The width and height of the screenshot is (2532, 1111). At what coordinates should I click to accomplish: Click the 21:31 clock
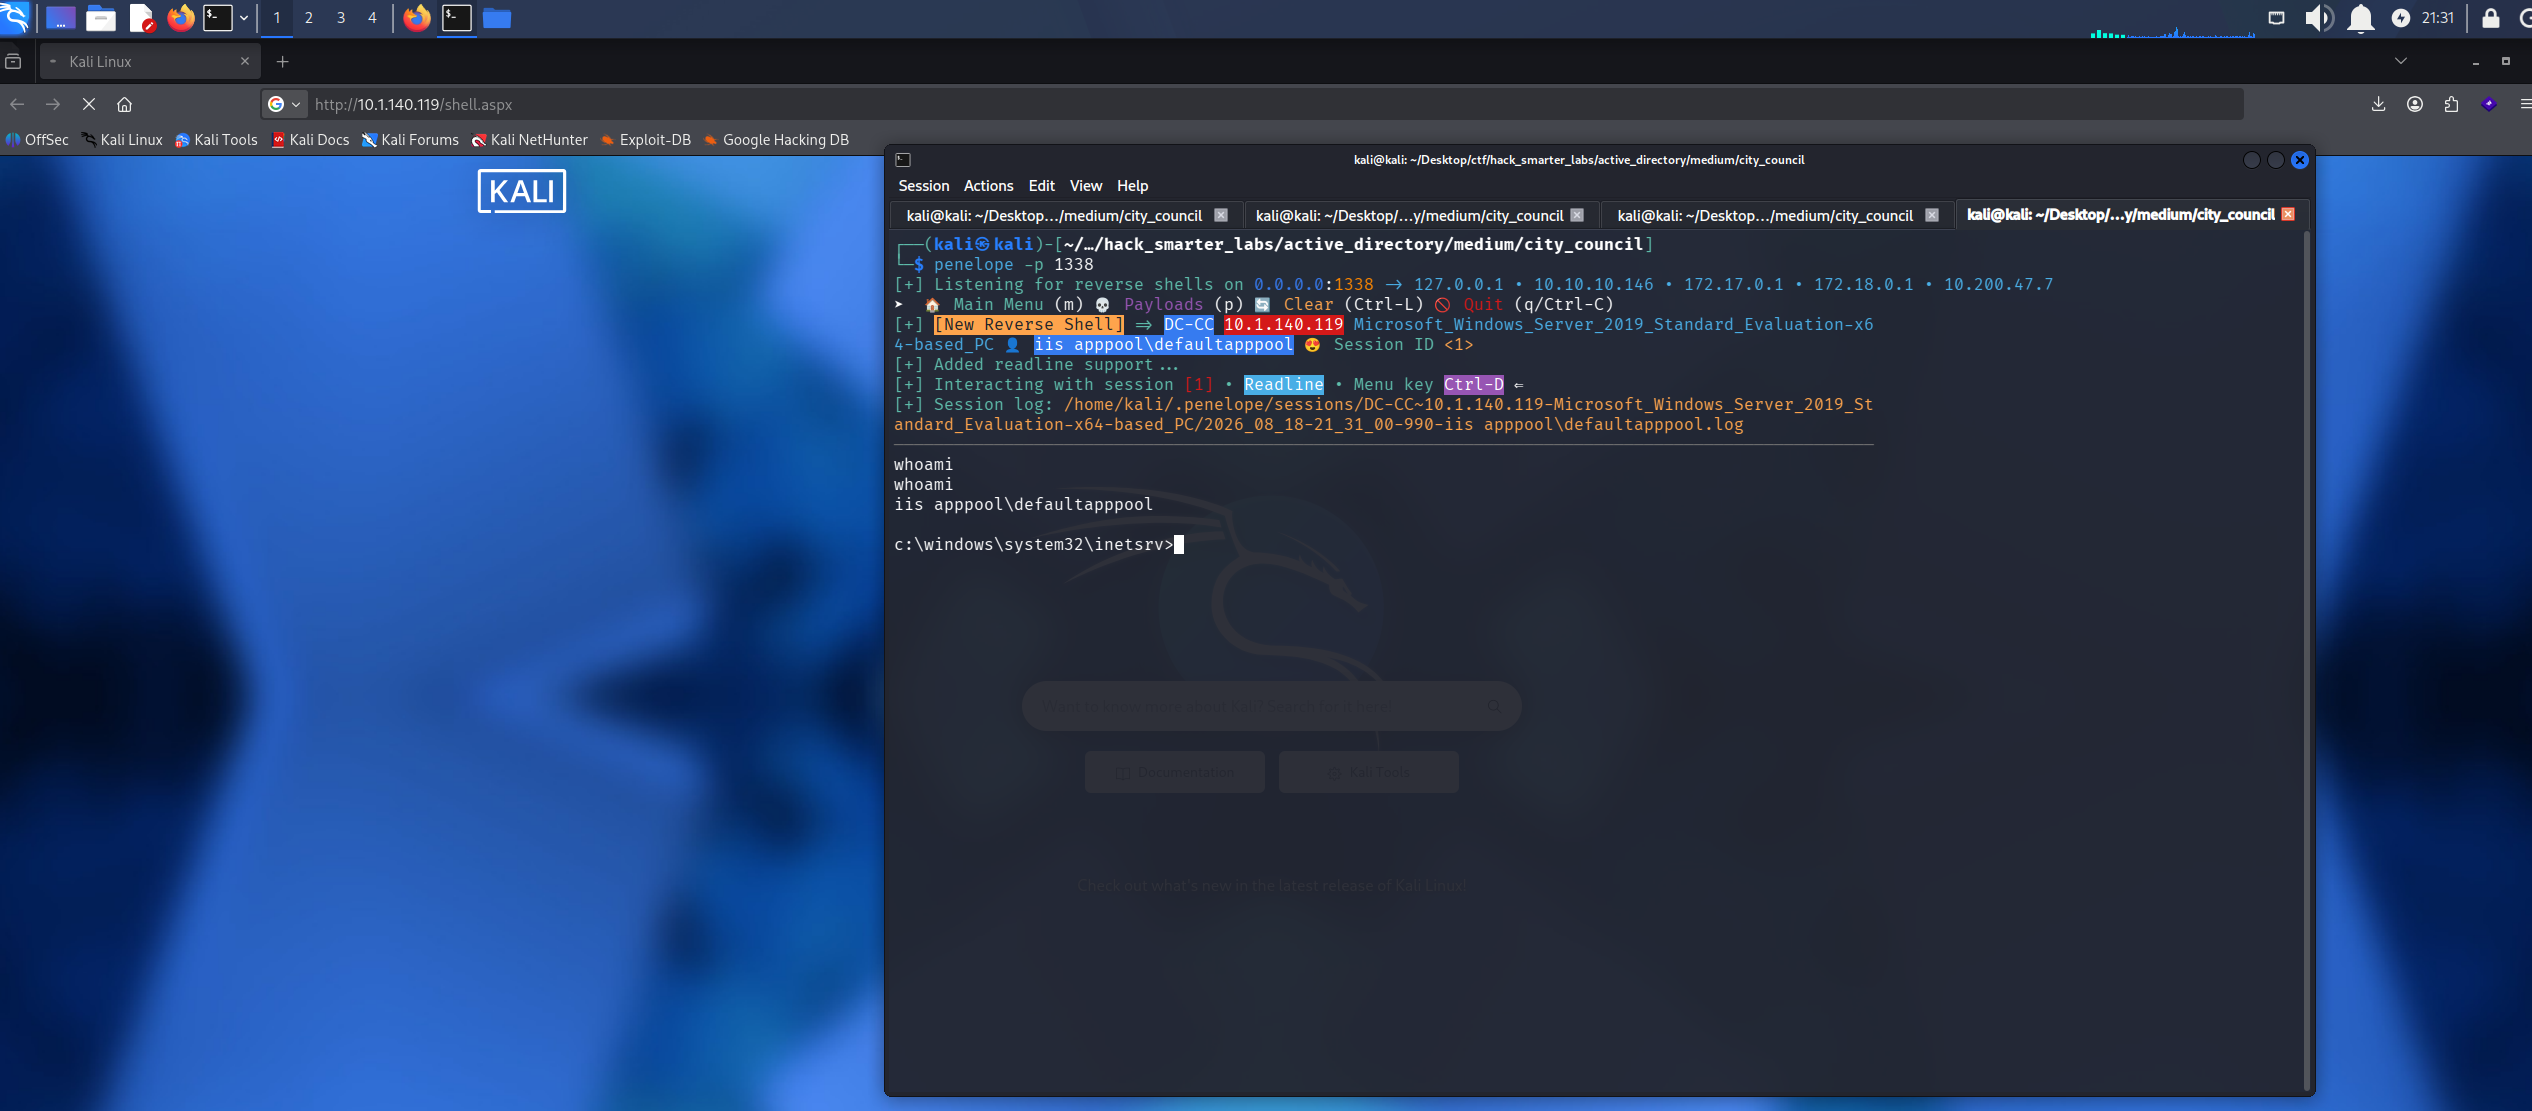pos(2438,17)
